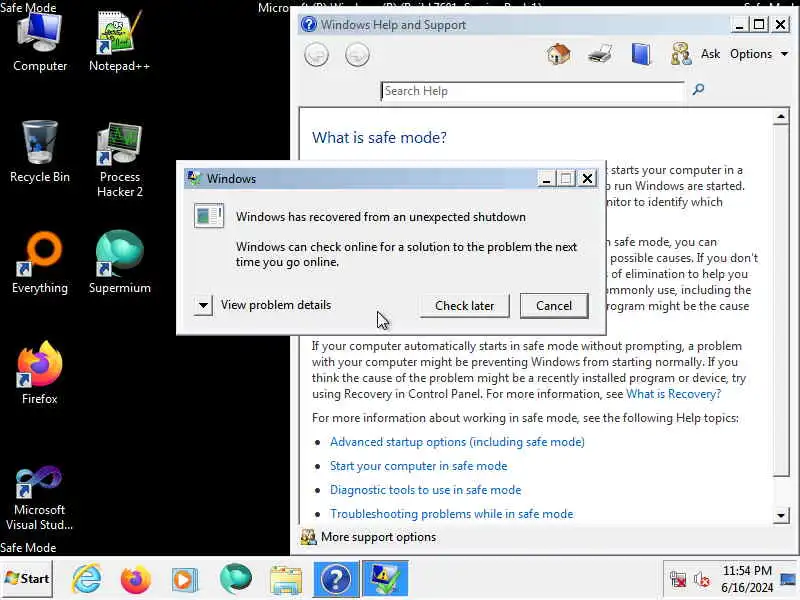This screenshot has height=600, width=800.
Task: Open the What is Recovery? link
Action: pyautogui.click(x=673, y=394)
